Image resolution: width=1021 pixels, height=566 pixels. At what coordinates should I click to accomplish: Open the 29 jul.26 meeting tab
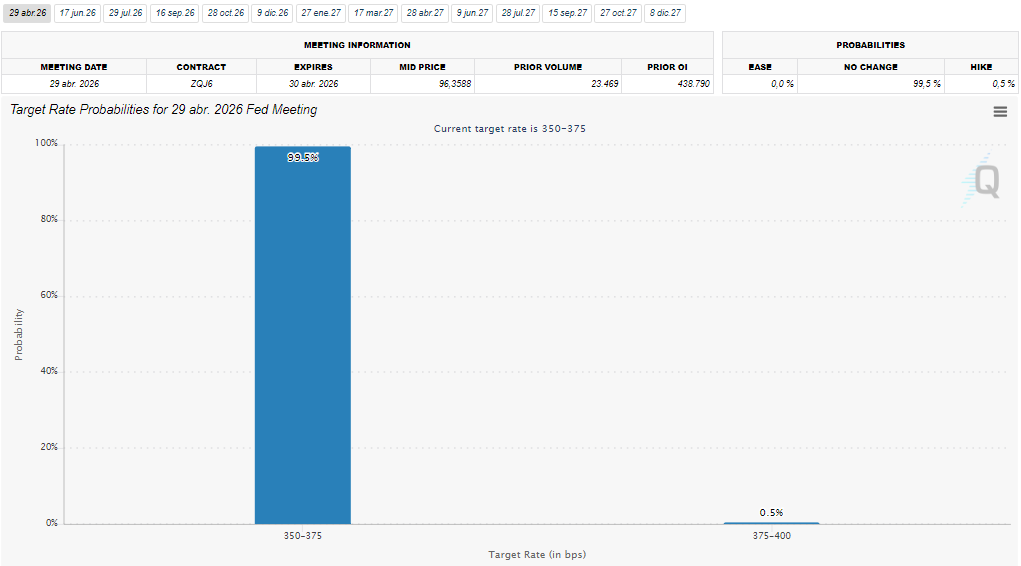126,13
